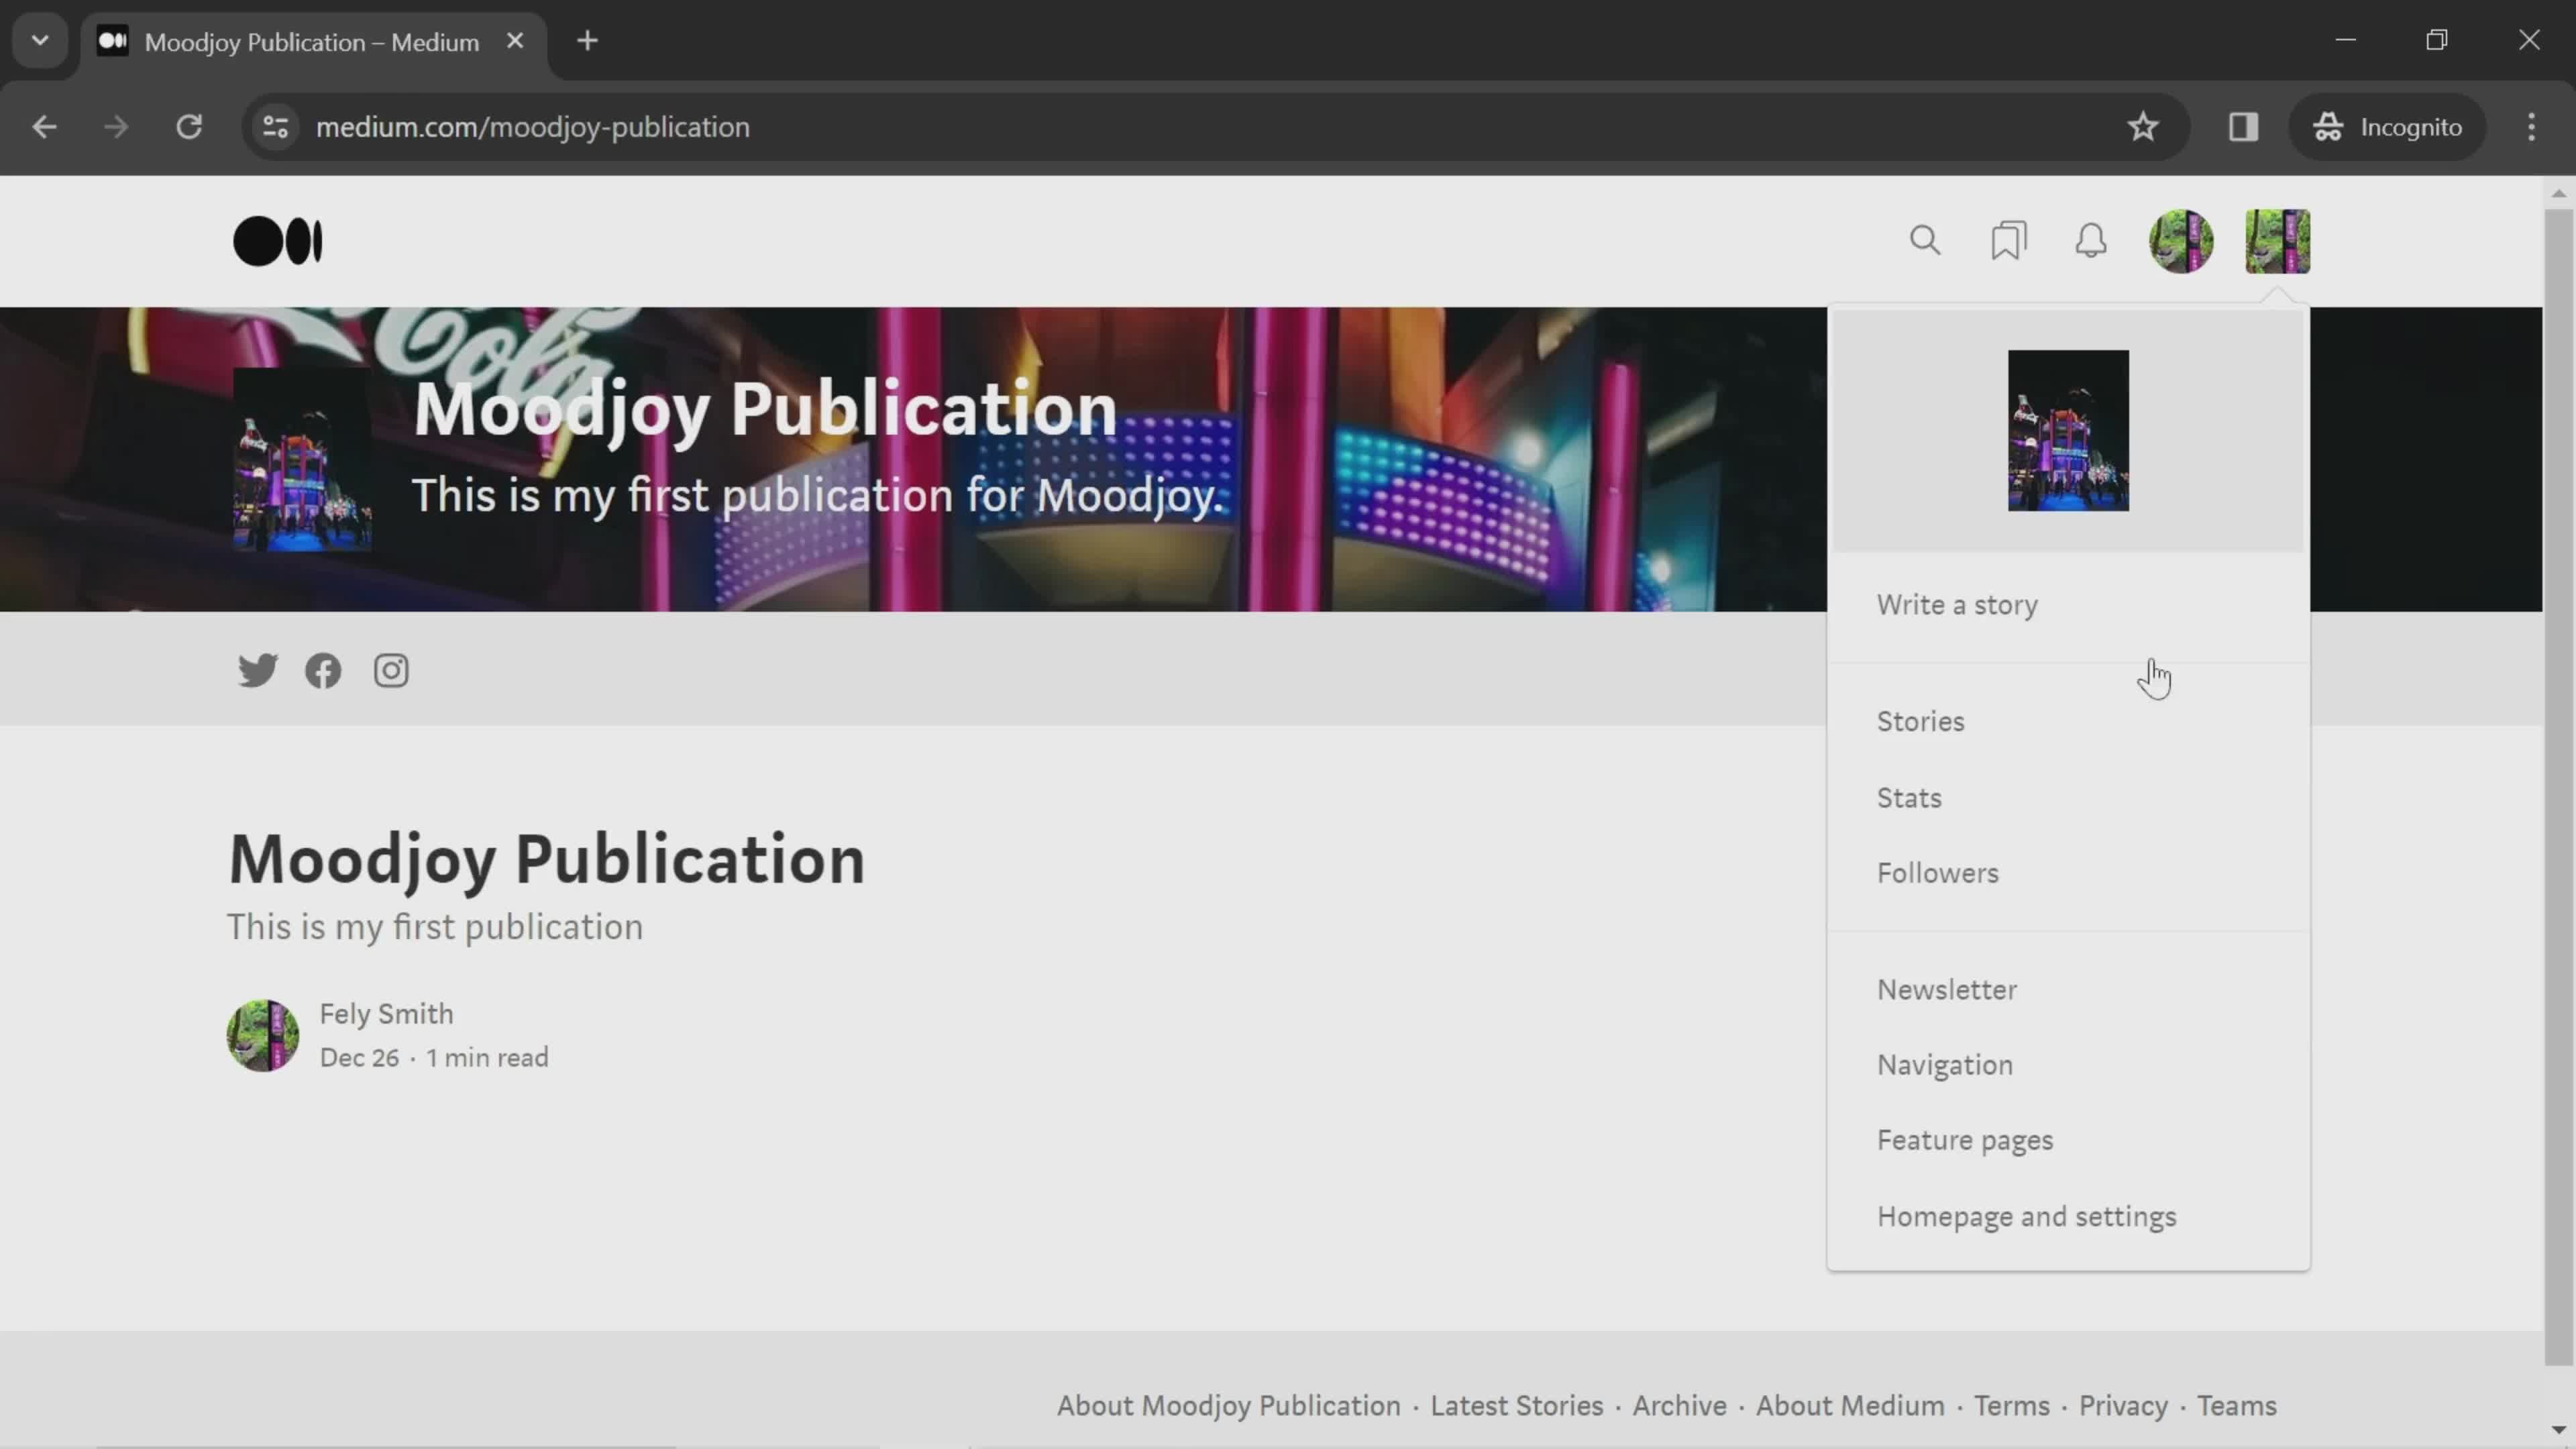Expand the Navigation menu option
This screenshot has height=1449, width=2576.
(1944, 1063)
